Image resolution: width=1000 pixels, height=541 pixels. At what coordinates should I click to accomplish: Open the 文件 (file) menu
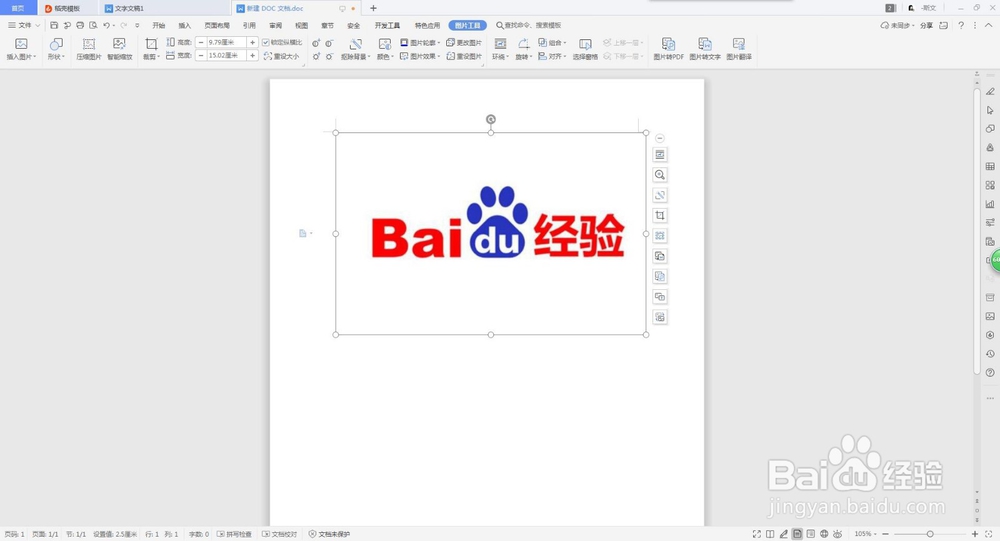click(x=24, y=26)
